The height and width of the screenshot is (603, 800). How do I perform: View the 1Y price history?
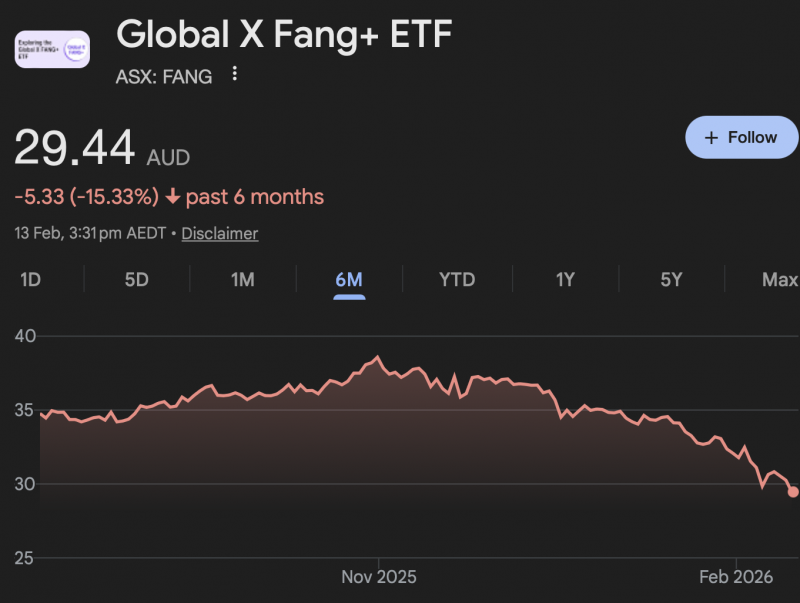(x=565, y=279)
